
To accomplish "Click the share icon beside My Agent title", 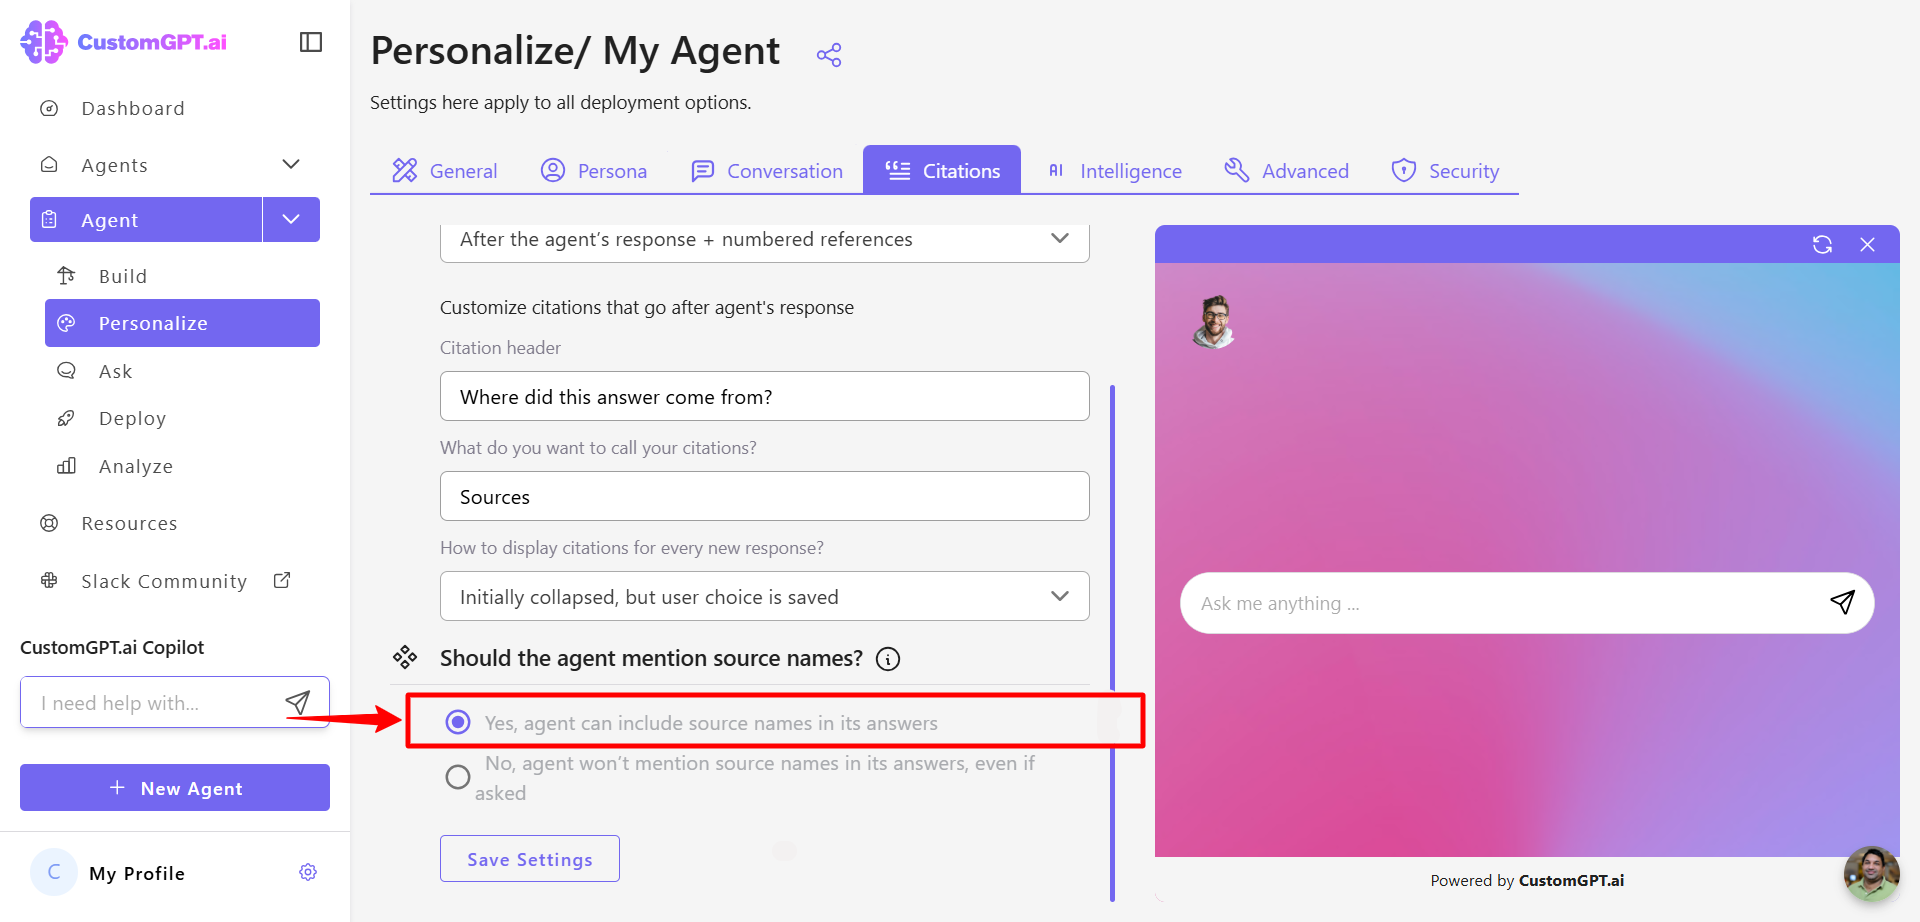I will (x=829, y=54).
